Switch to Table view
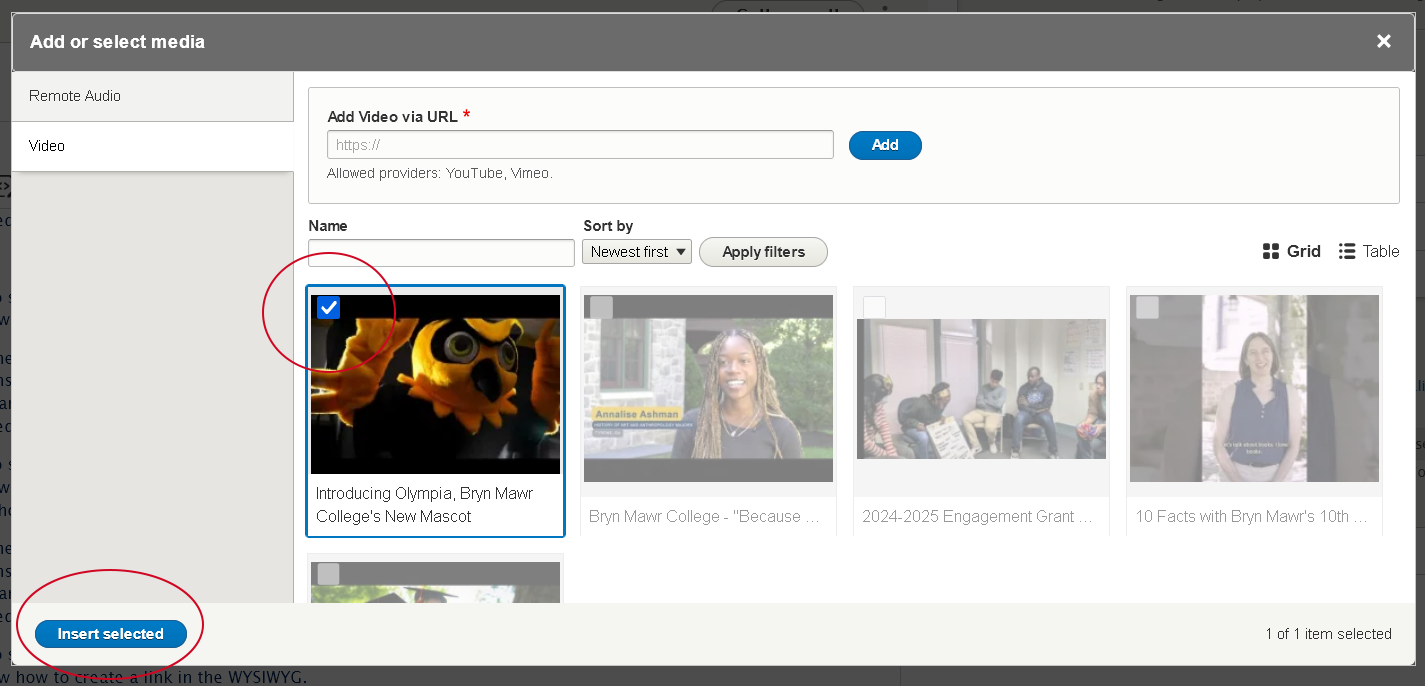 point(1369,251)
